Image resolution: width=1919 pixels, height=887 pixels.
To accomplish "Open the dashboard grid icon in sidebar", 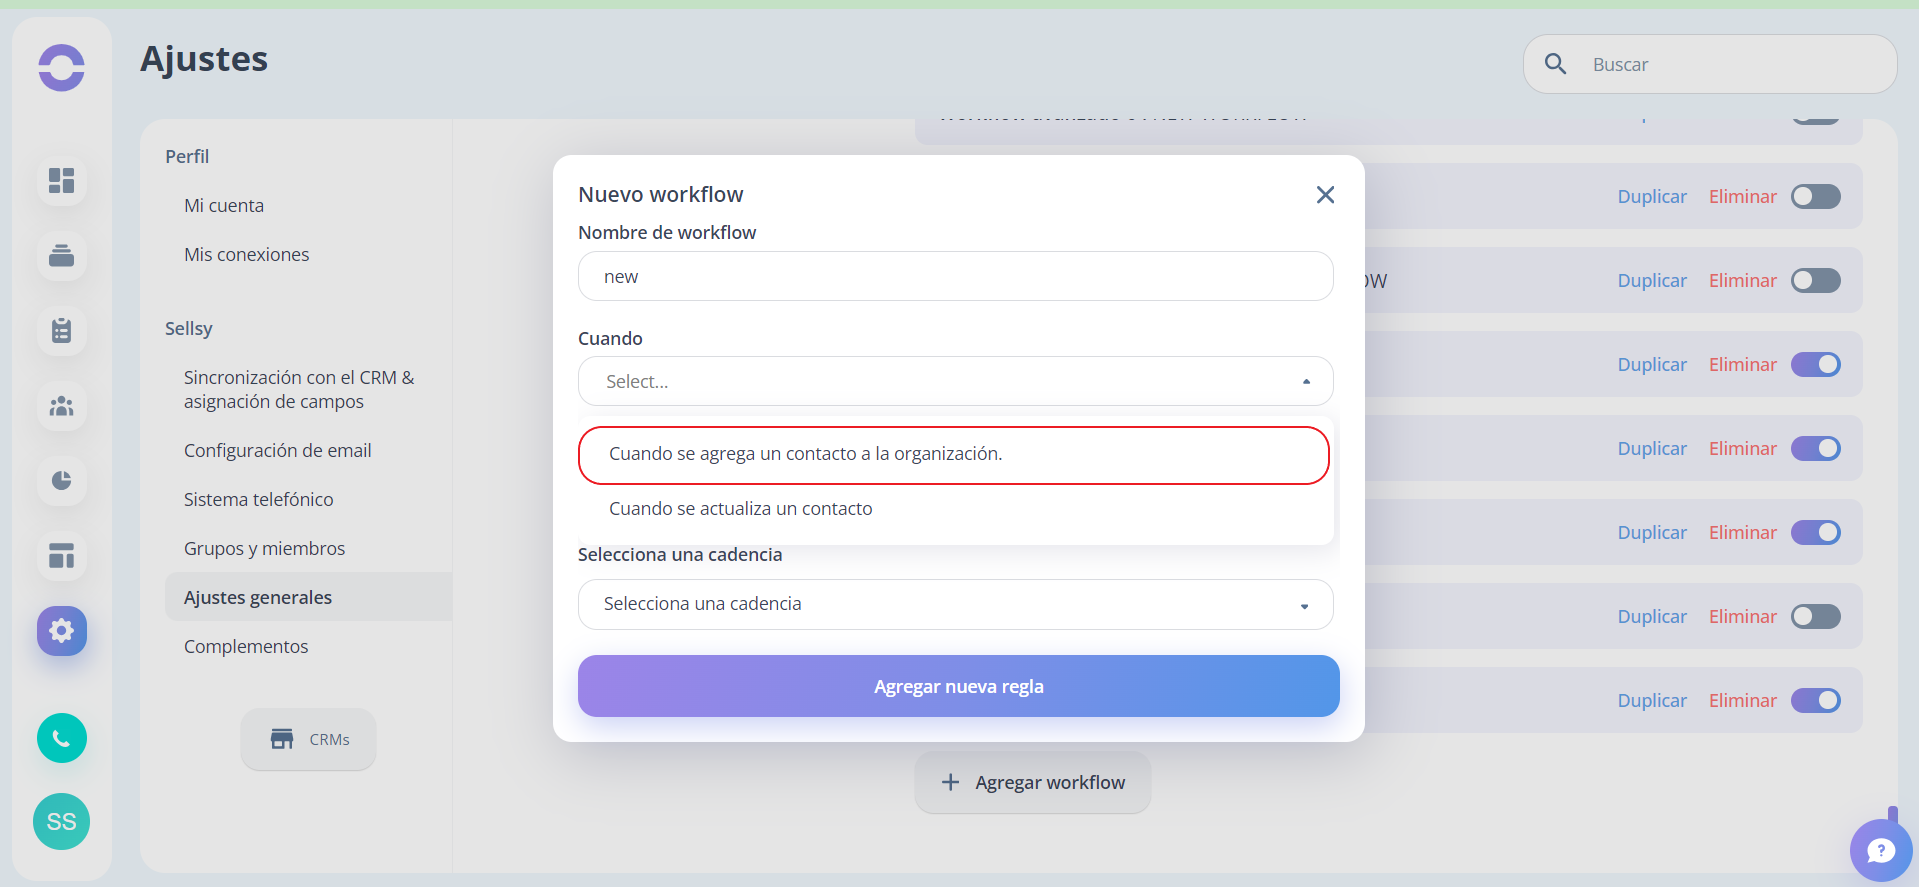I will tap(62, 181).
